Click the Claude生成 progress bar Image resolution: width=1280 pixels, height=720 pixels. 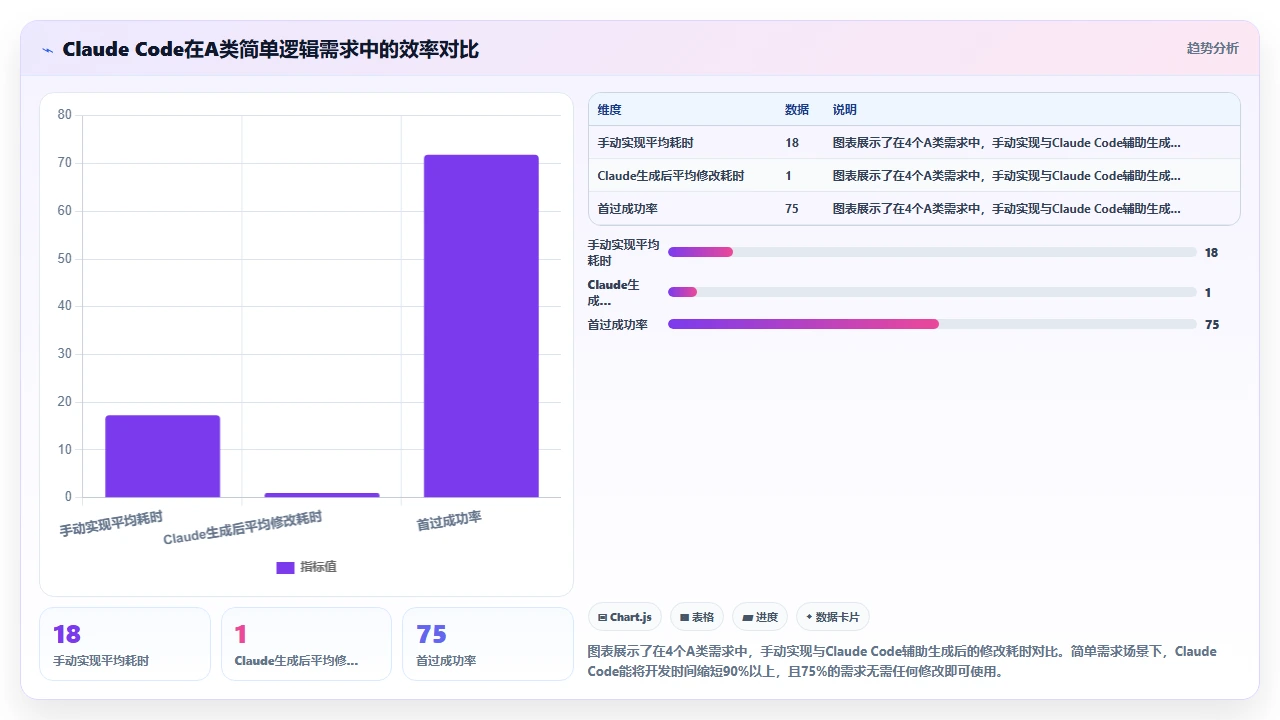click(x=932, y=292)
